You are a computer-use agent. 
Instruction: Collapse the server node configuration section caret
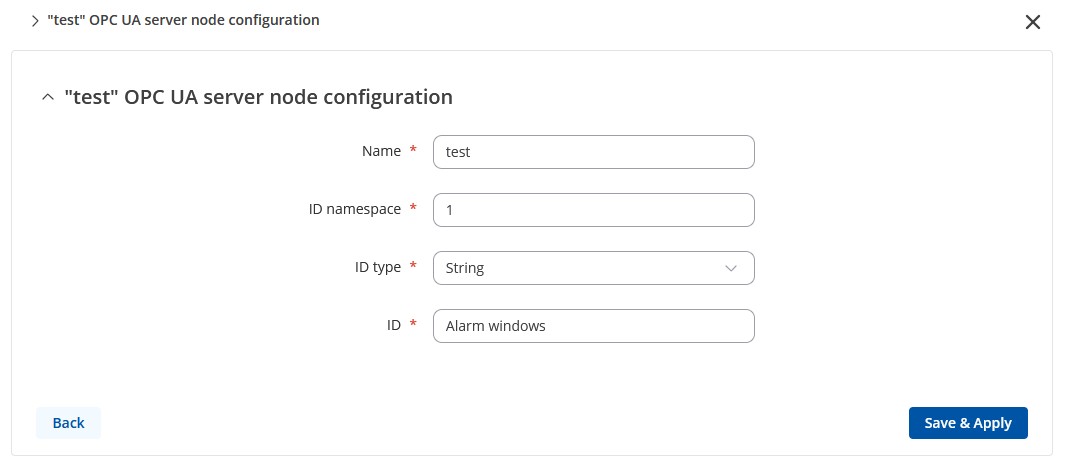tap(47, 97)
